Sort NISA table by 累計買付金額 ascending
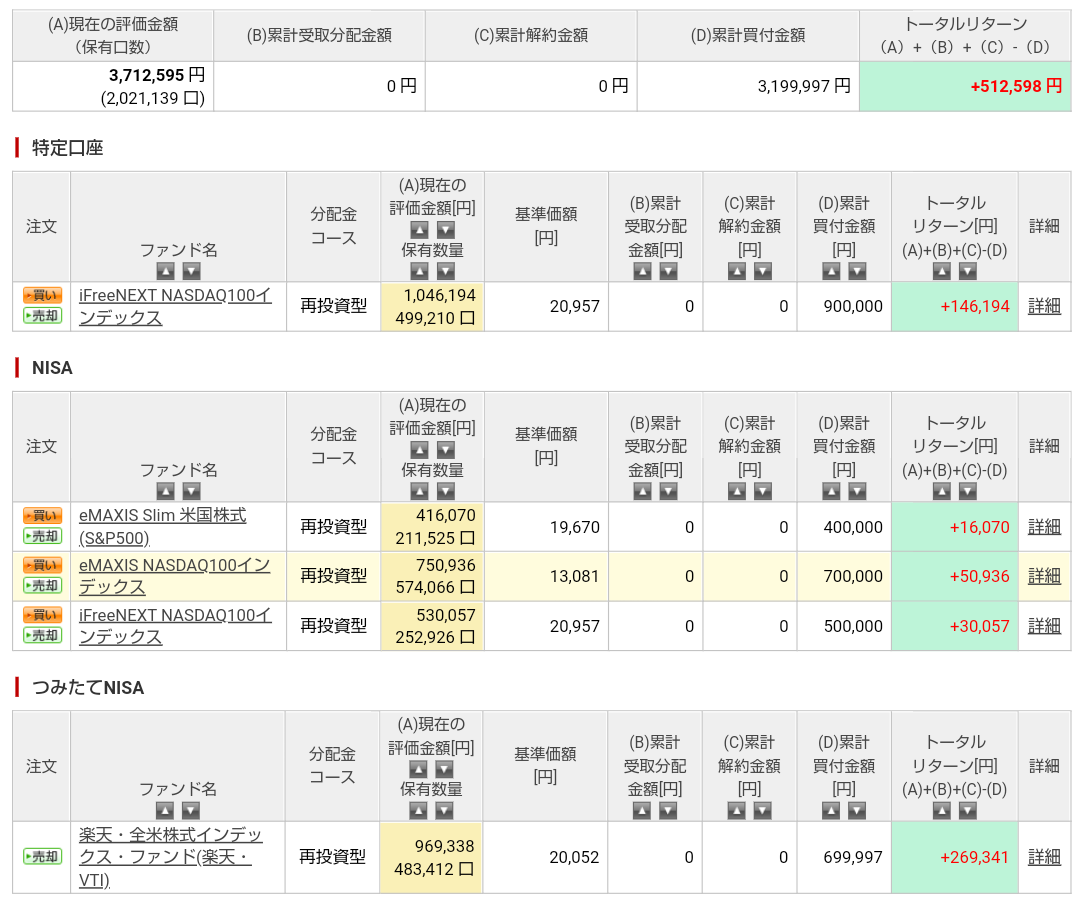Screen dimensions: 1080x902 [831, 491]
